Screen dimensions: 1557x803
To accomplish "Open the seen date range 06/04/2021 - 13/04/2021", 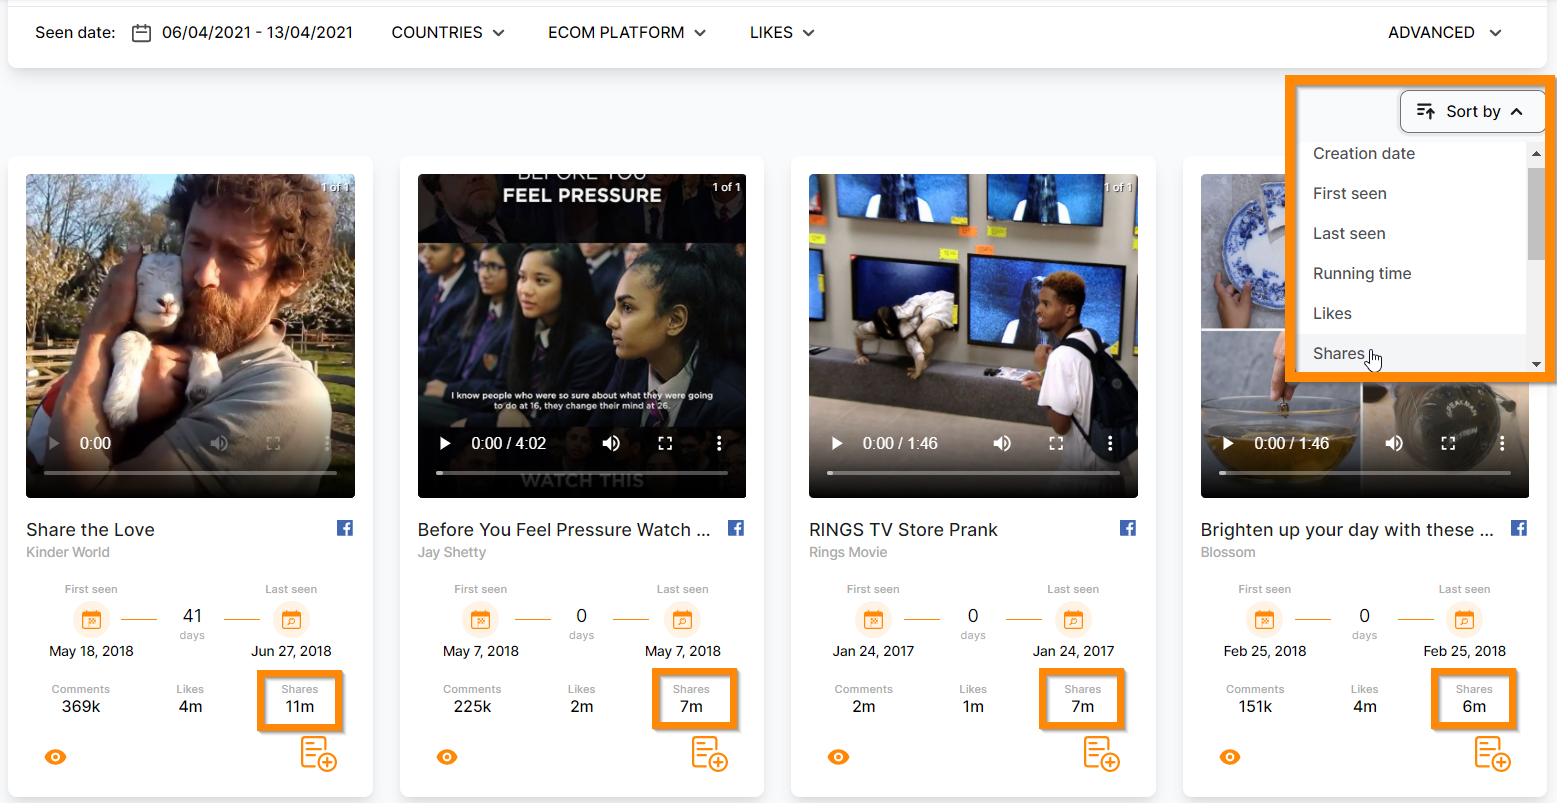I will [x=257, y=33].
